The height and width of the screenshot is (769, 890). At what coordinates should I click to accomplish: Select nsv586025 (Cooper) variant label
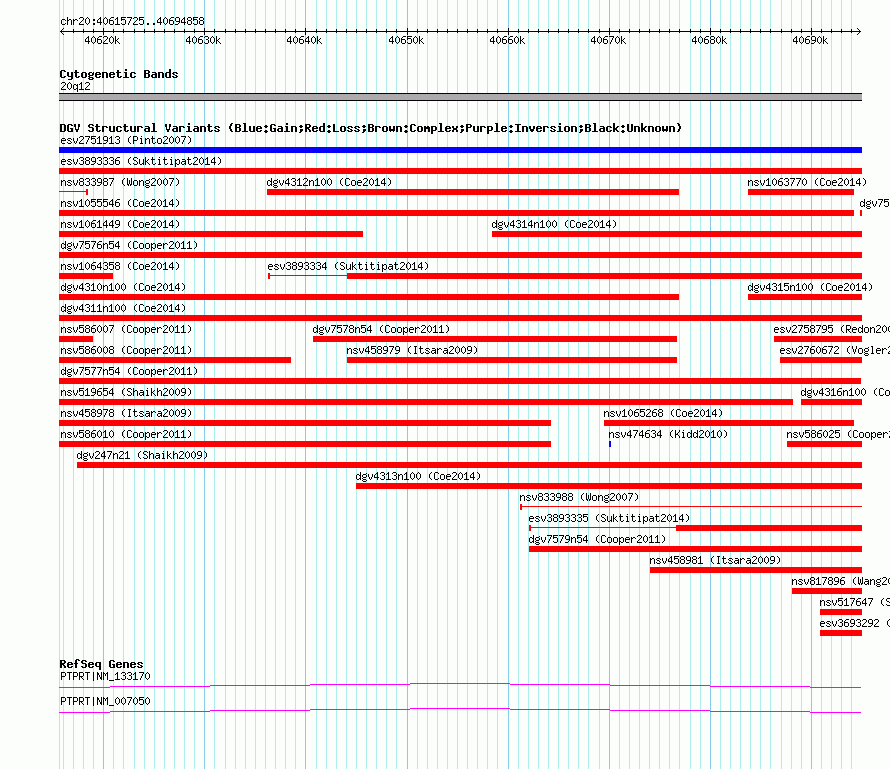pyautogui.click(x=838, y=434)
